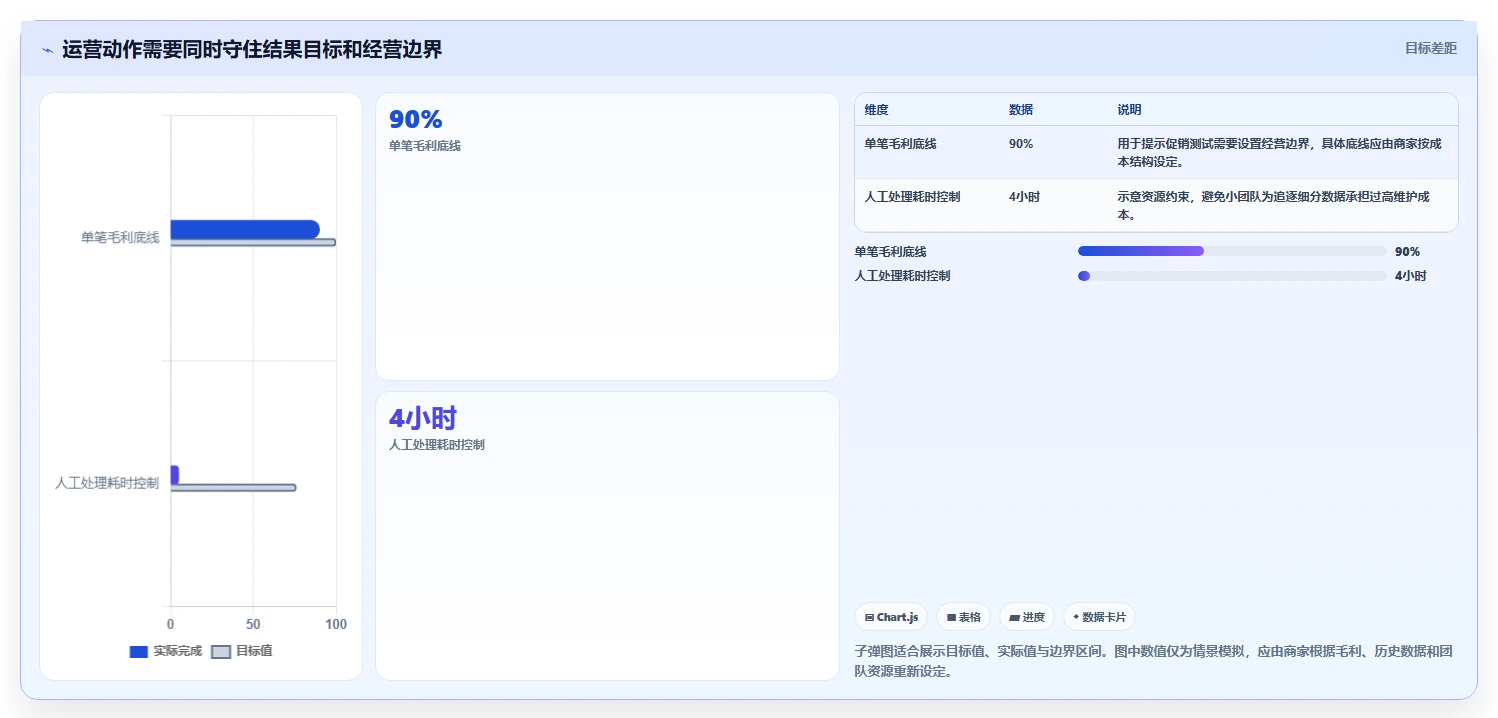Click the 运营动作 page title heading
The image size is (1498, 718).
tap(252, 49)
